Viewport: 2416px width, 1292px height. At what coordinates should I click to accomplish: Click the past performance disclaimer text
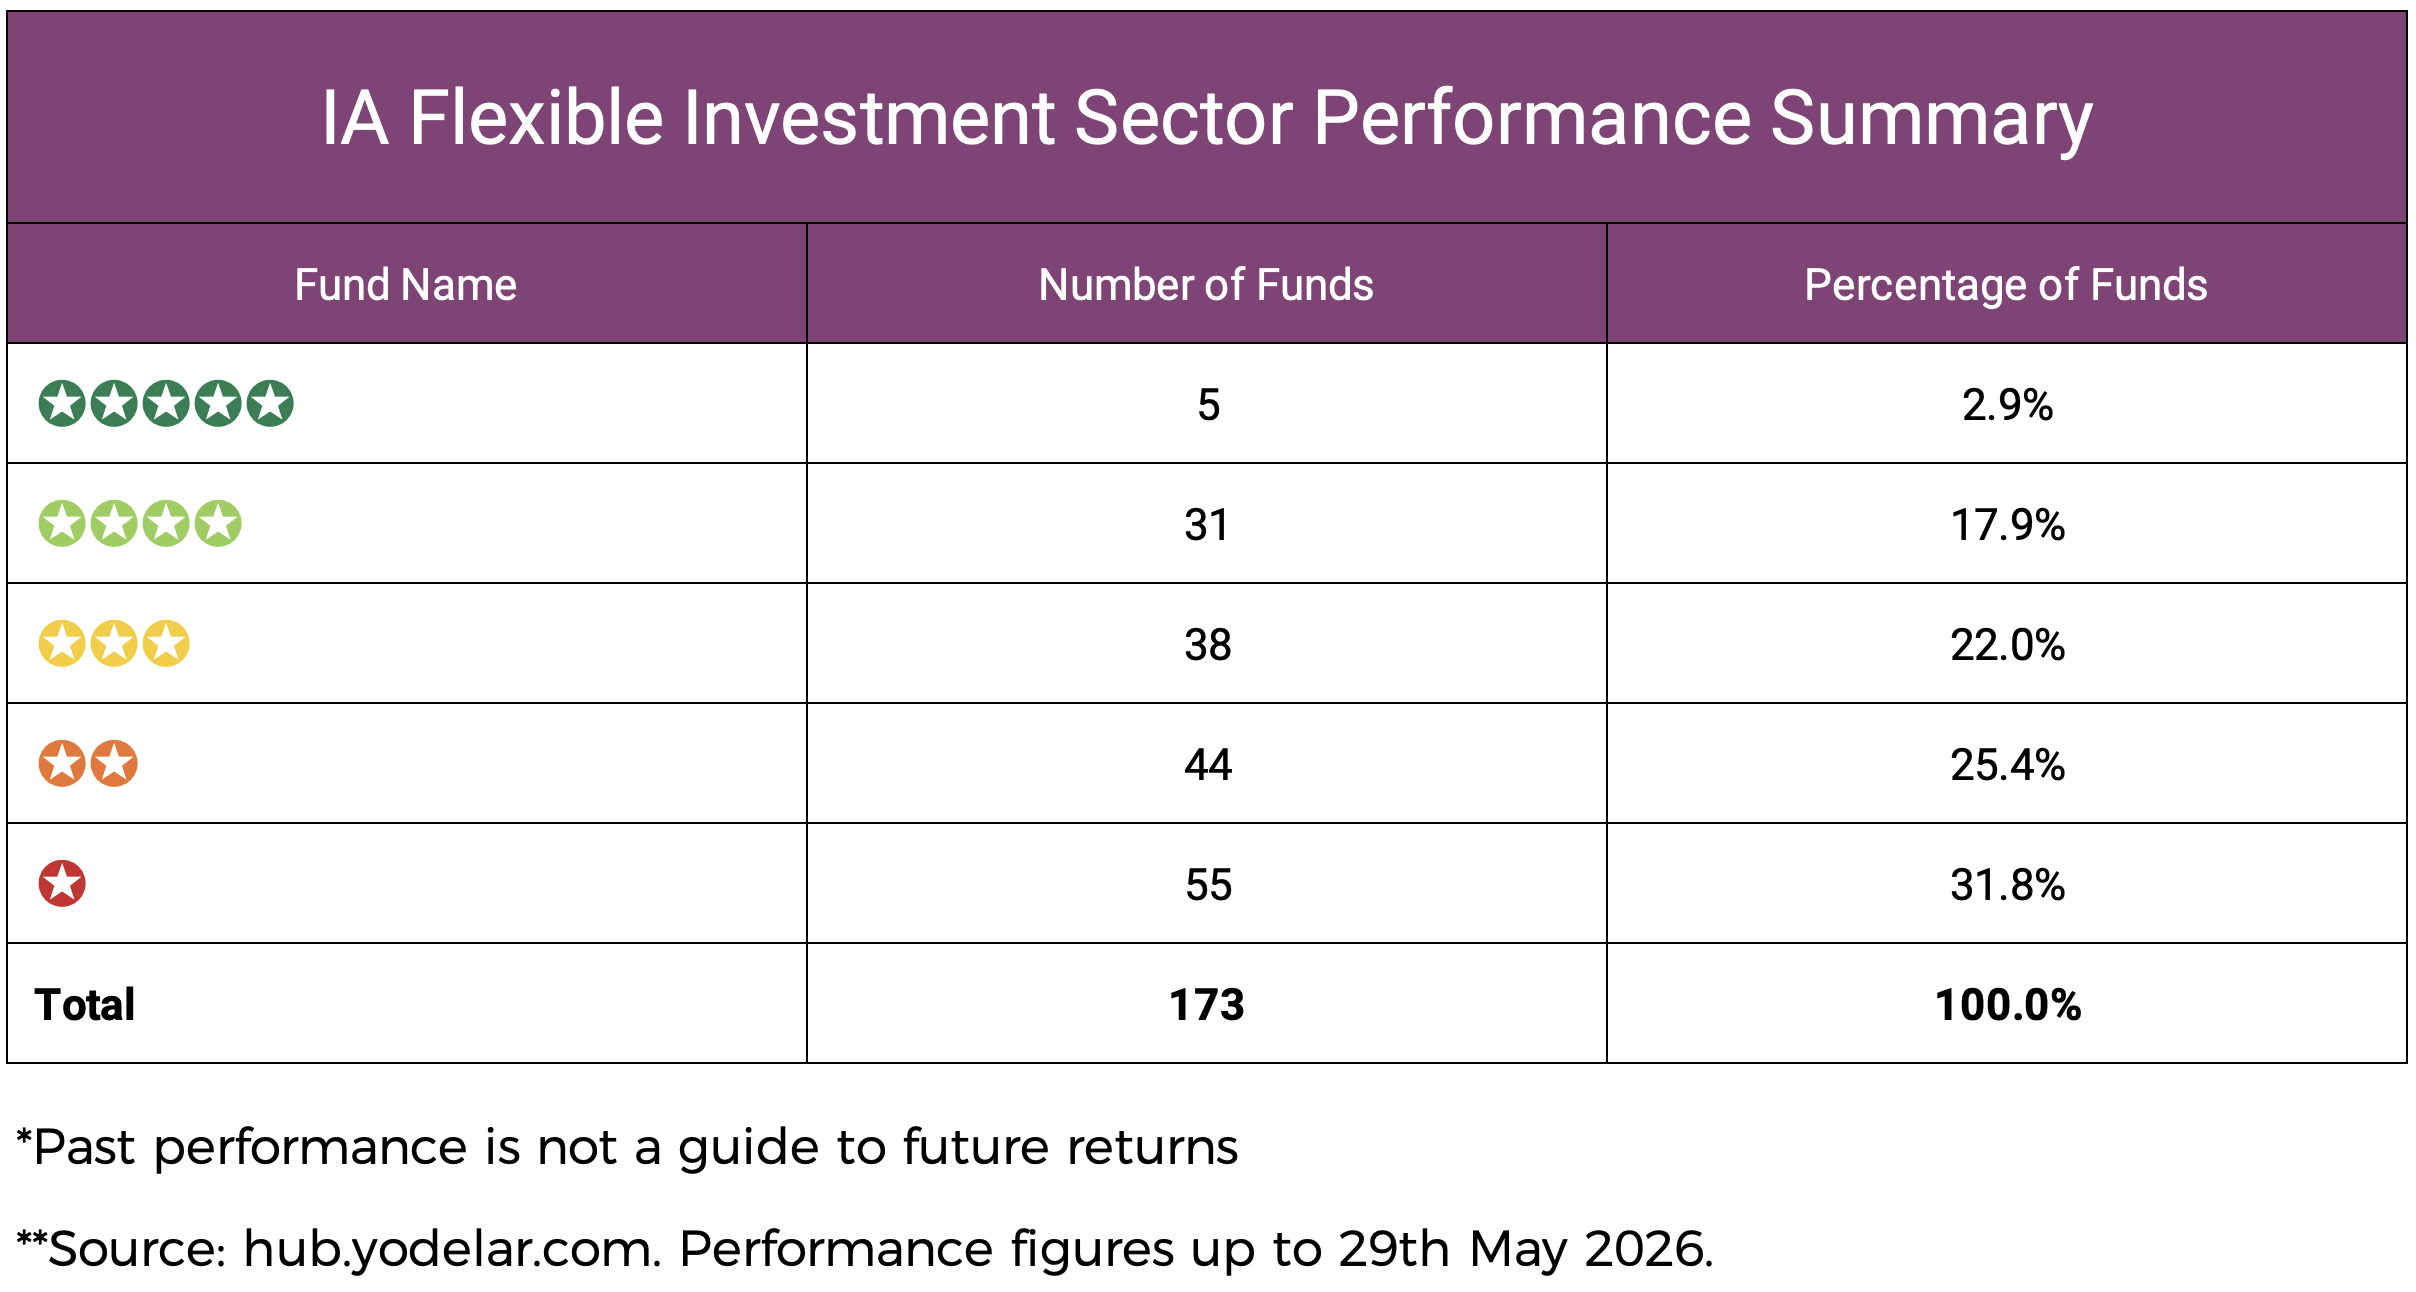click(627, 1147)
